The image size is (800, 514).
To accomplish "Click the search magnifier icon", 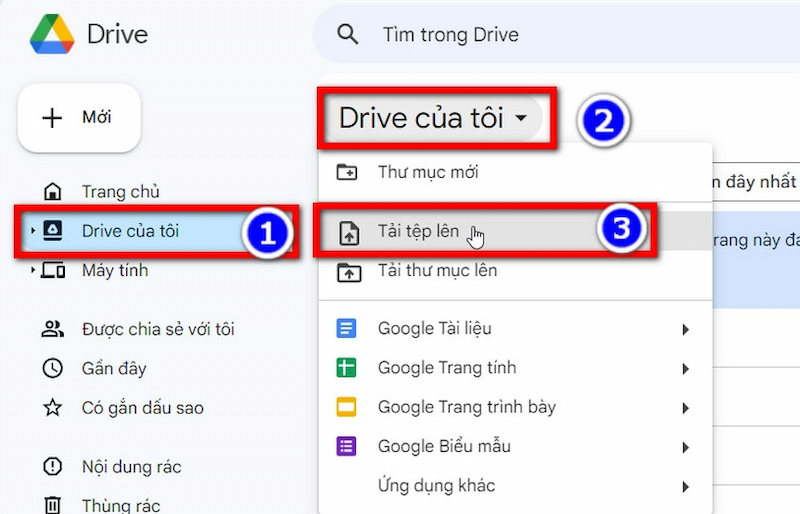I will (x=347, y=35).
